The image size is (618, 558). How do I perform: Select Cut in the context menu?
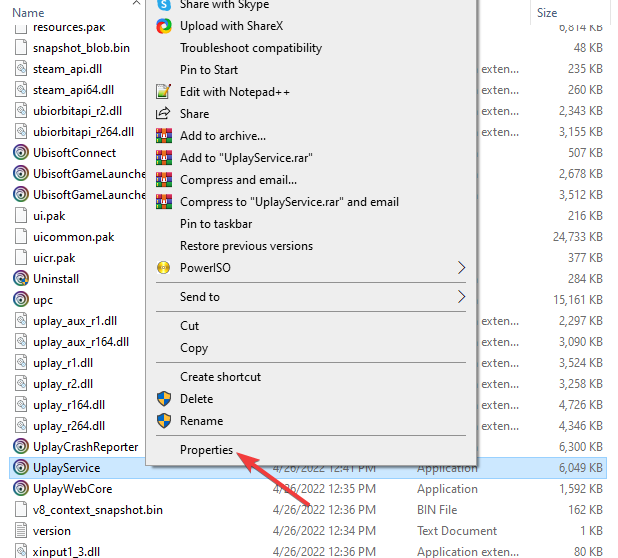(x=190, y=326)
